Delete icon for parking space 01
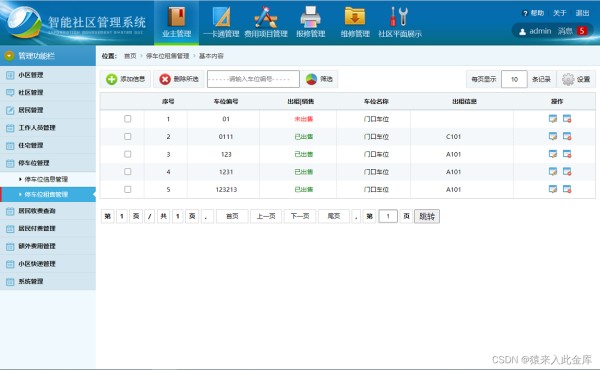600x370 pixels. (567, 119)
